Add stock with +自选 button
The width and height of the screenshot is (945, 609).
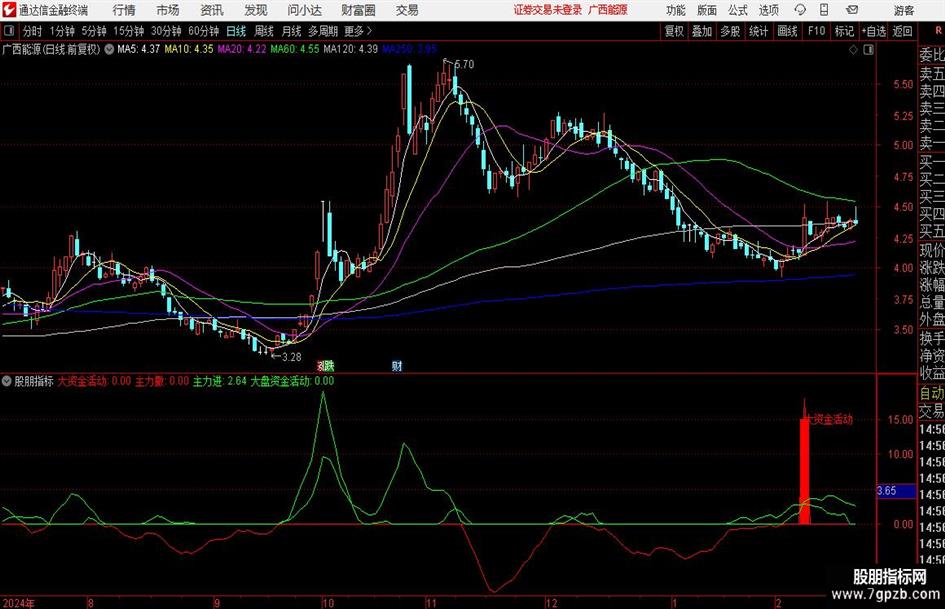tap(873, 31)
